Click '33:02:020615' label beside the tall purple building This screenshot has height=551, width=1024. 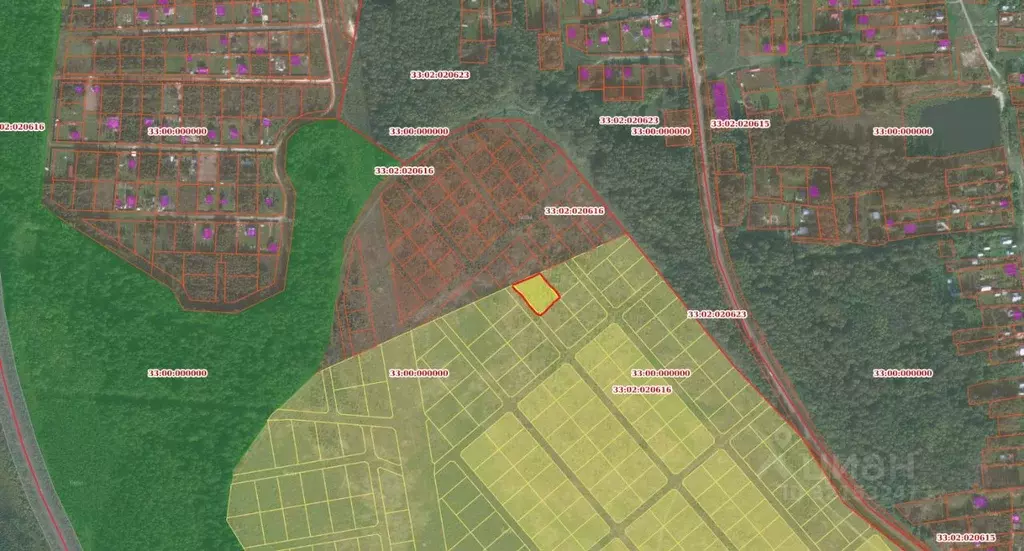pyautogui.click(x=740, y=123)
